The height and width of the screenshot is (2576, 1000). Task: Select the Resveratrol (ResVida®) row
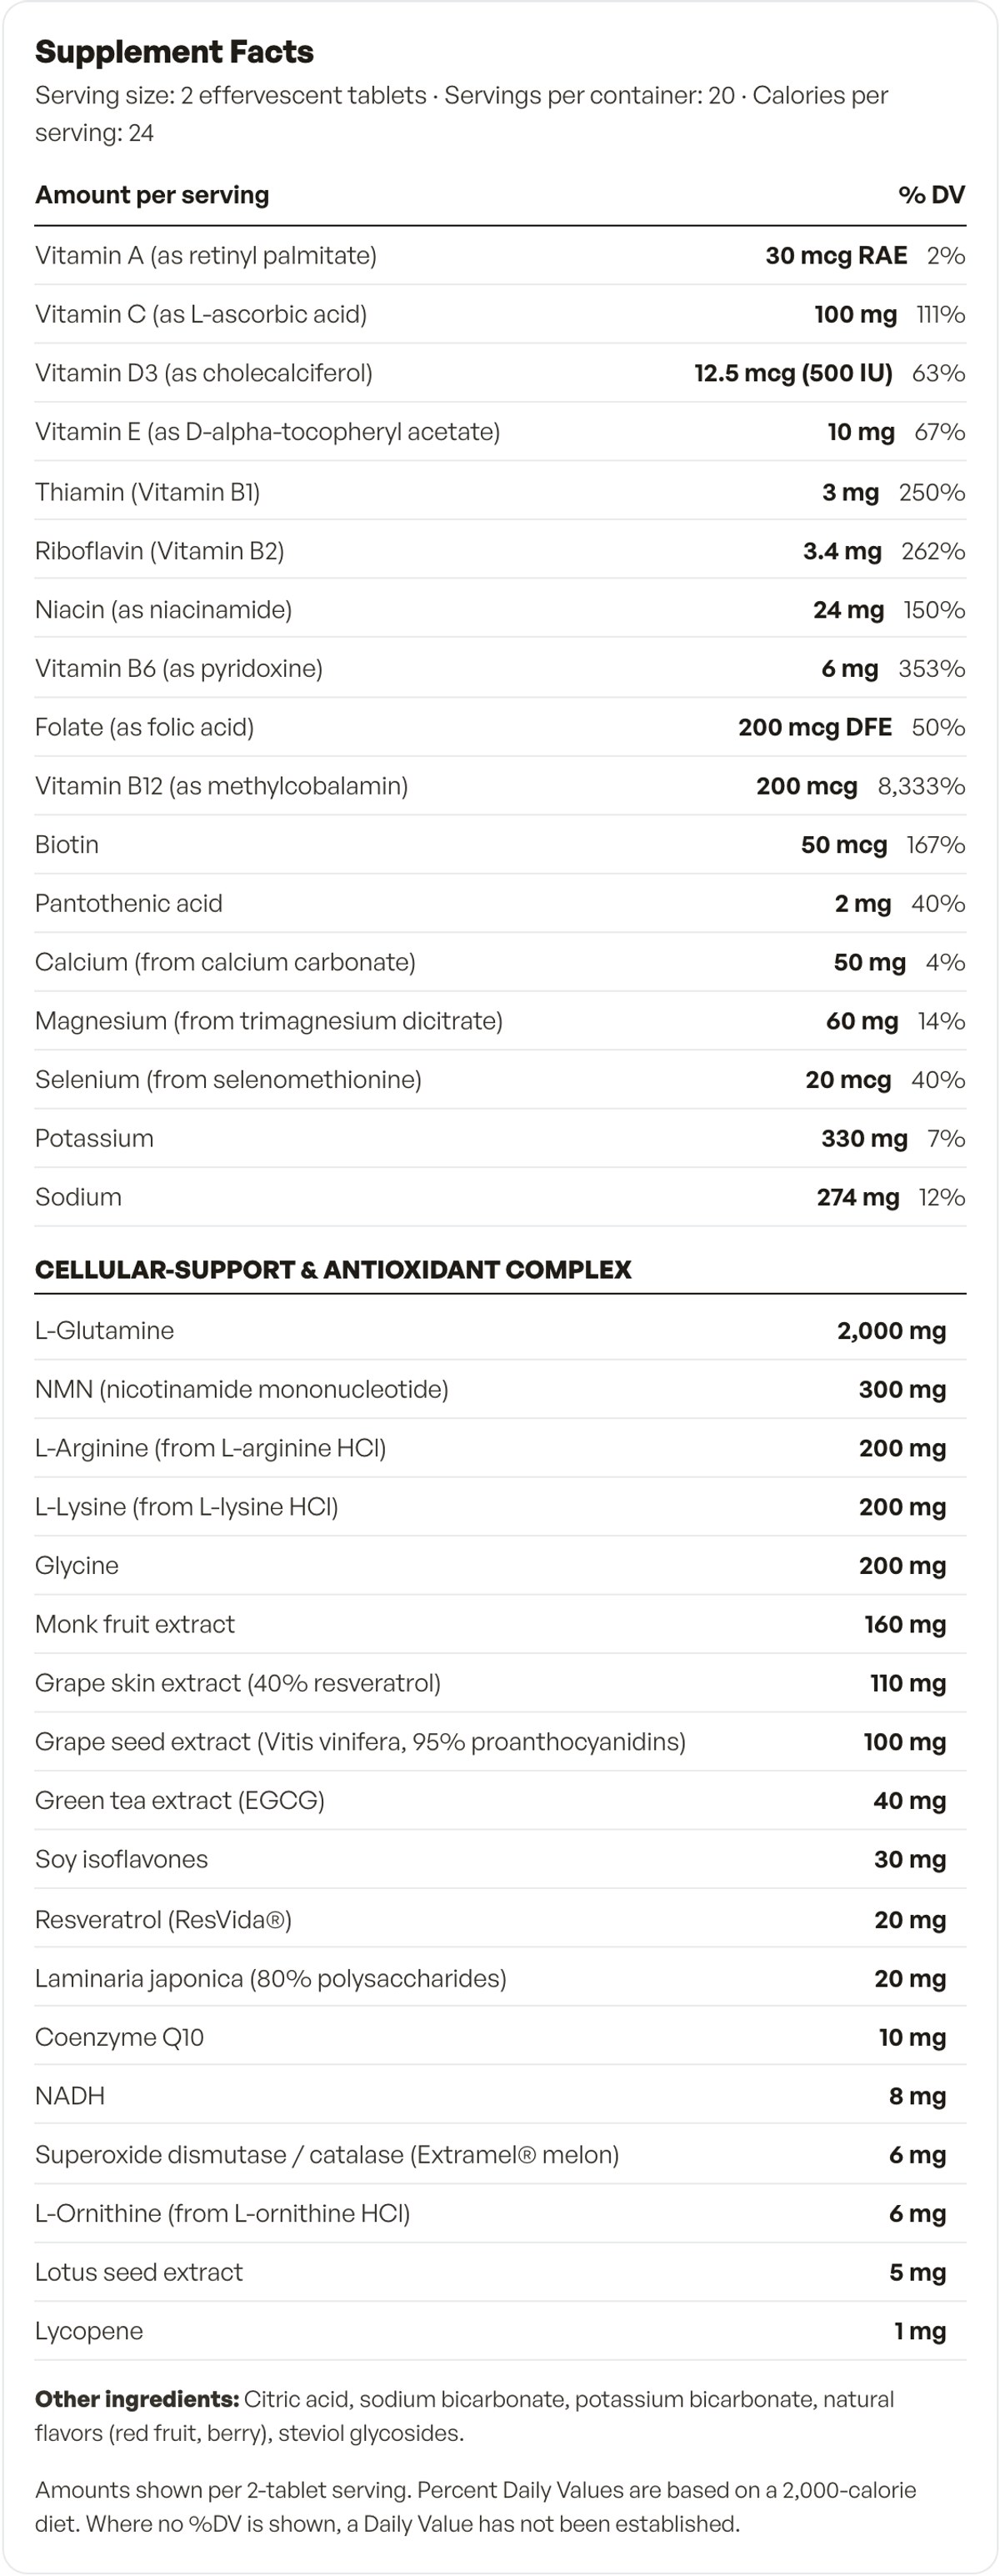click(500, 1919)
